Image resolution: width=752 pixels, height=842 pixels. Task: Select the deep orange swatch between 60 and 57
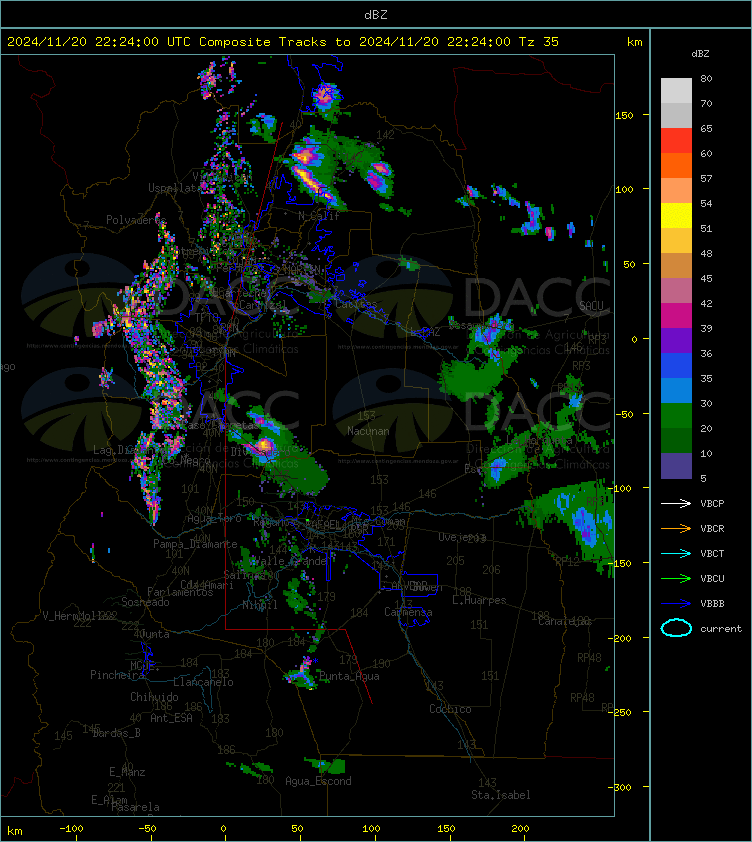pos(676,166)
